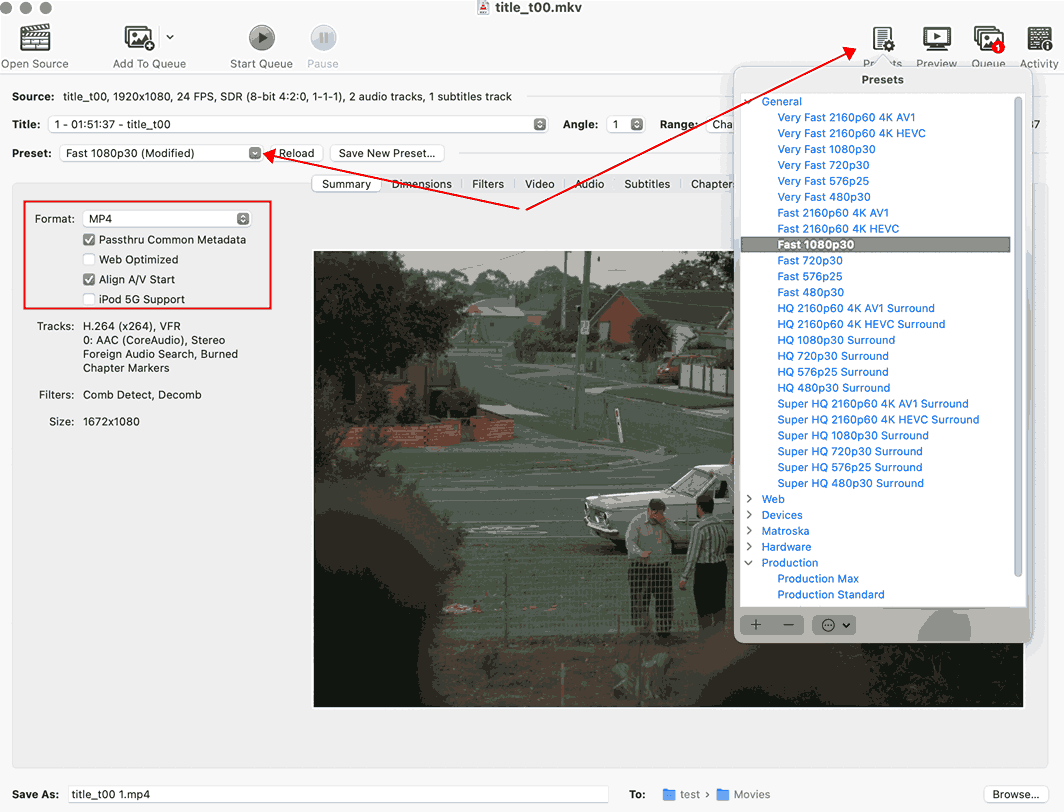Switch to the Dimensions tab
The height and width of the screenshot is (812, 1064).
coord(421,184)
